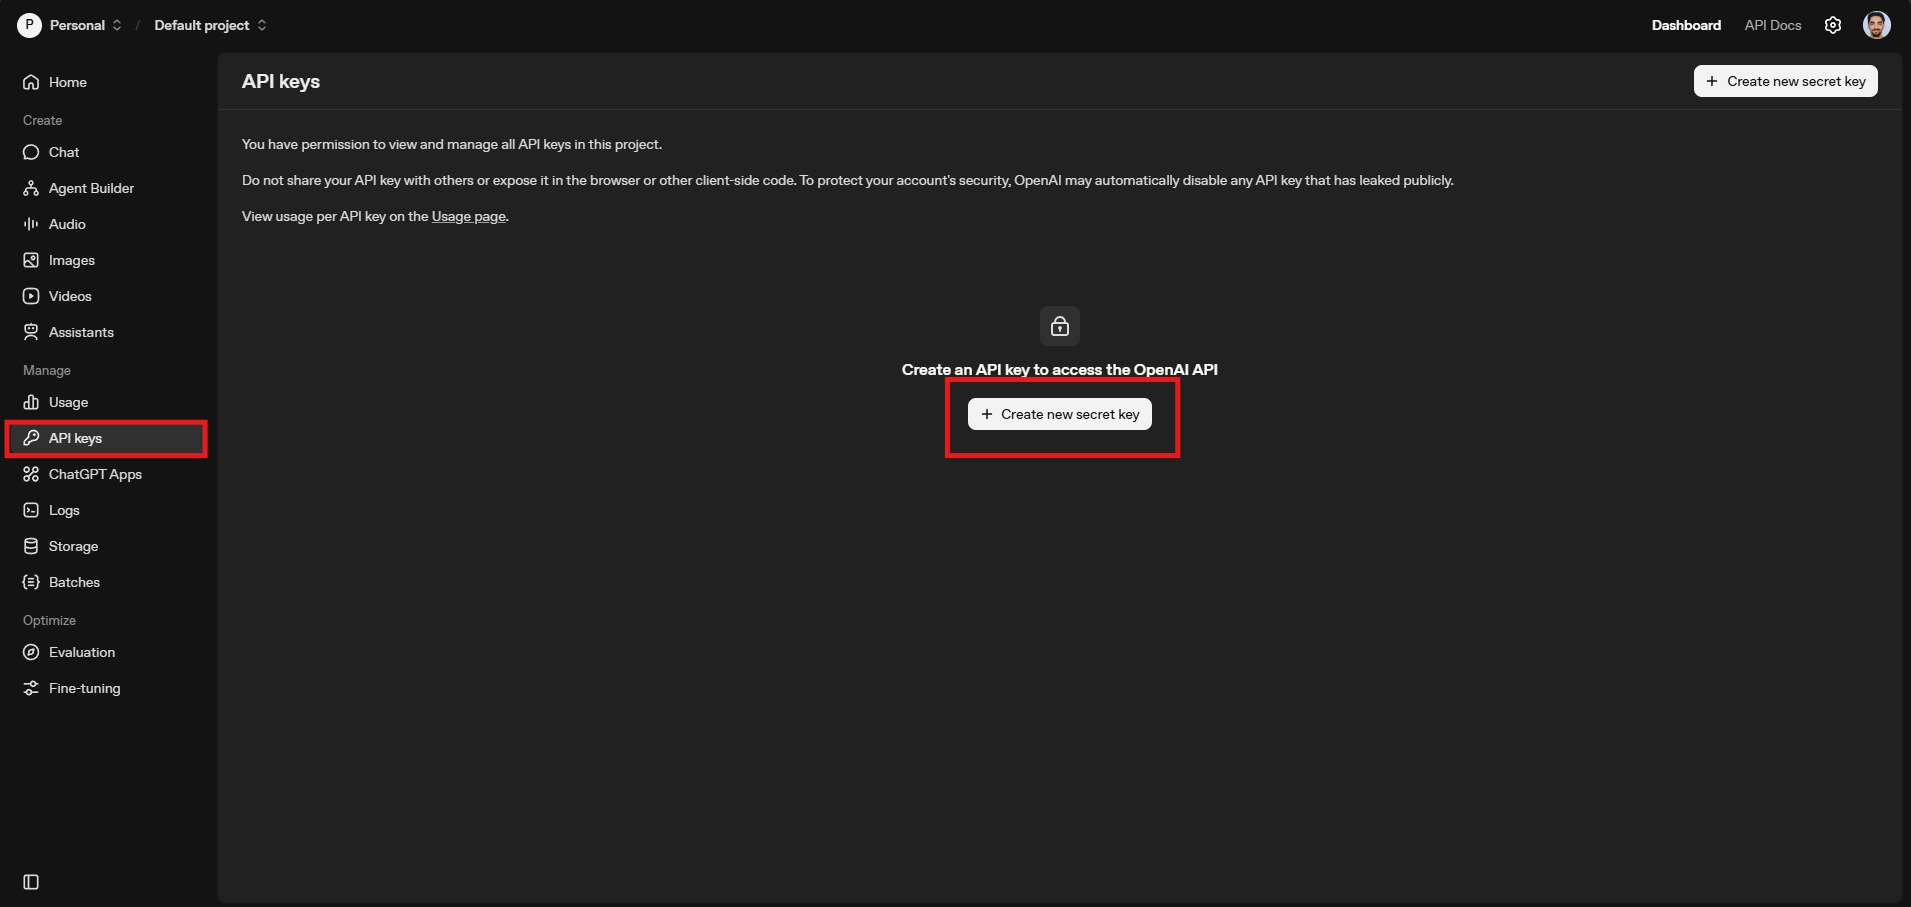Screen dimensions: 1911x907
Task: Open Chat from the sidebar
Action: [x=107, y=152]
